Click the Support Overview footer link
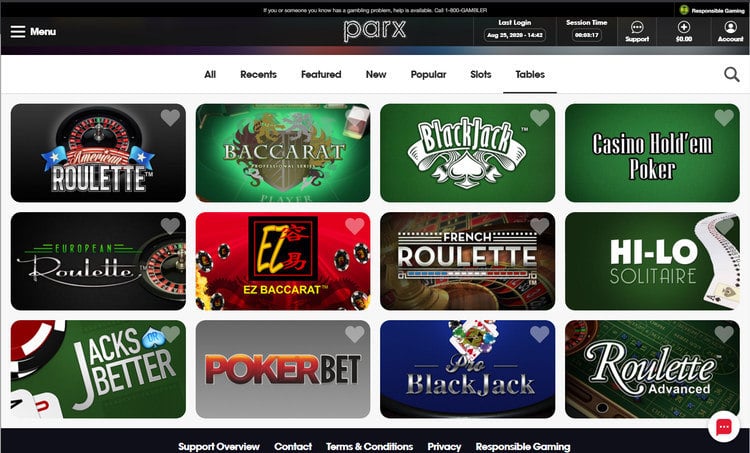The image size is (750, 453). [219, 446]
